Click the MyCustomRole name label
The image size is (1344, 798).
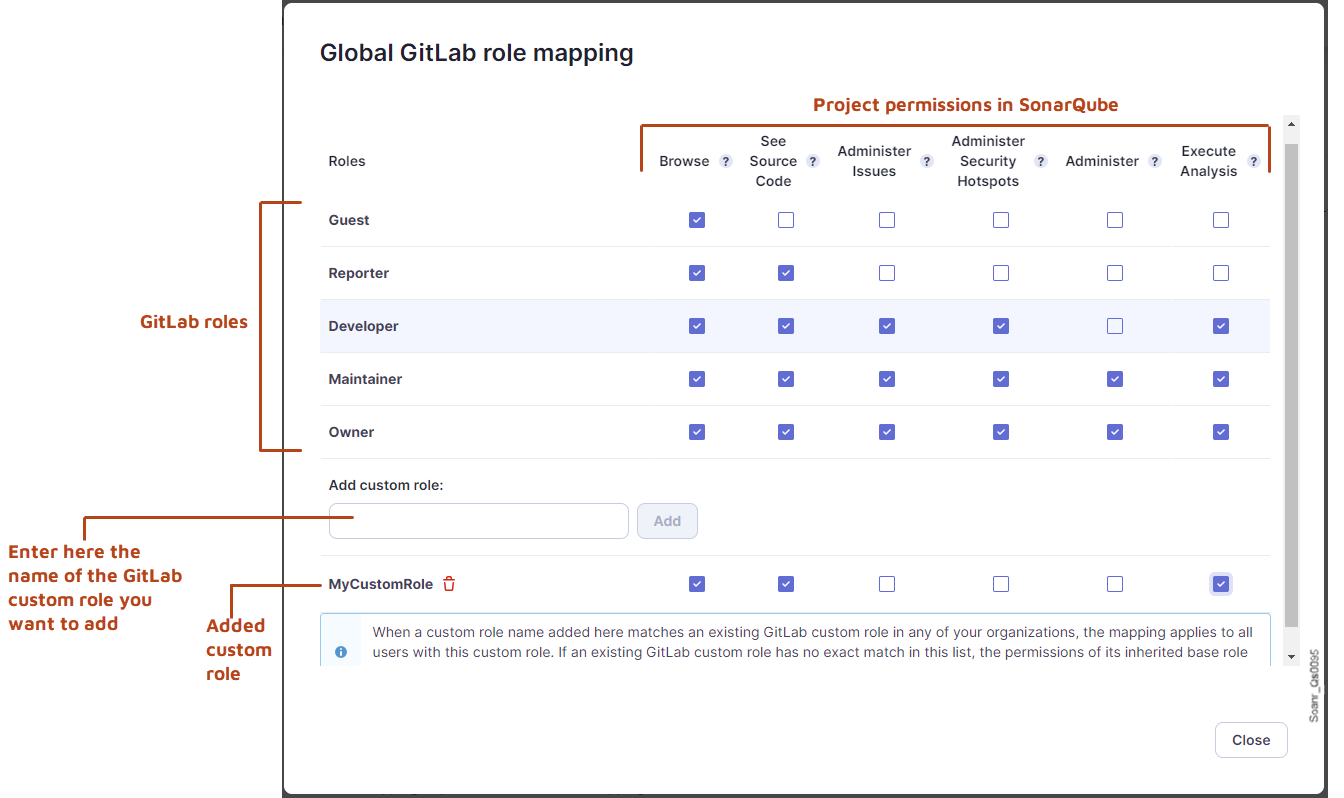click(x=381, y=584)
